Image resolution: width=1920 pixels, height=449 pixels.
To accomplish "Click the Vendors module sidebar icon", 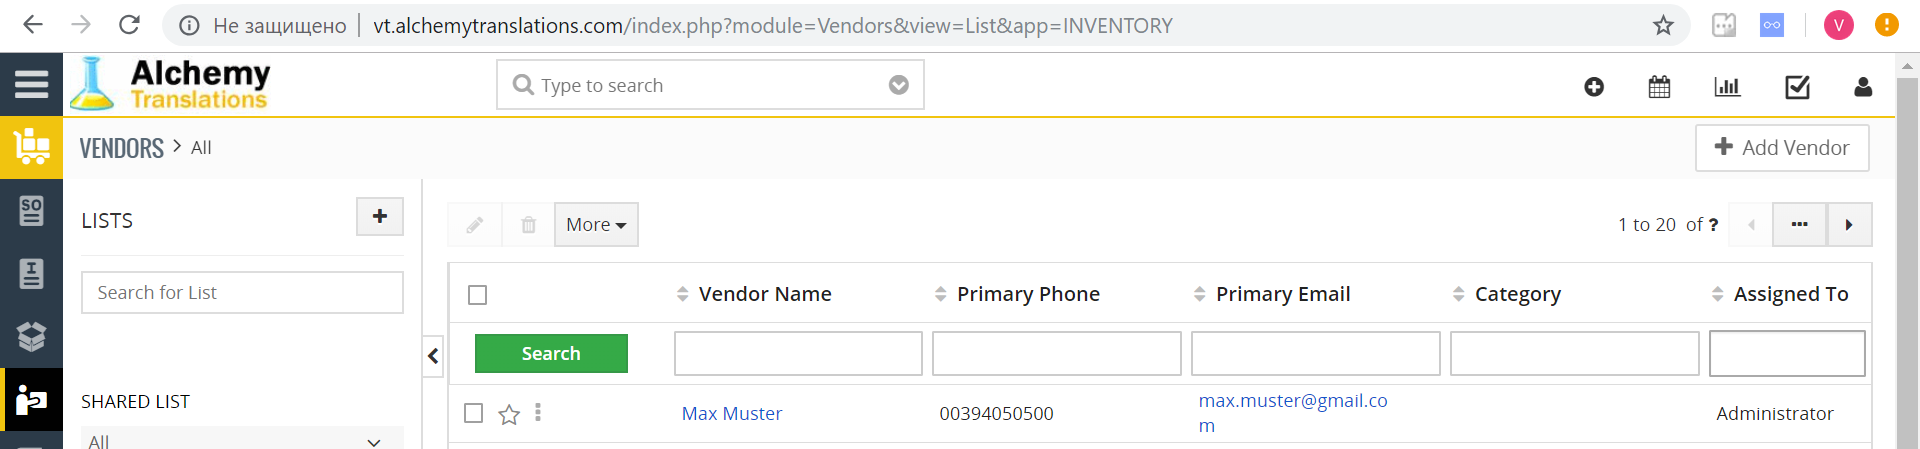I will click(31, 400).
